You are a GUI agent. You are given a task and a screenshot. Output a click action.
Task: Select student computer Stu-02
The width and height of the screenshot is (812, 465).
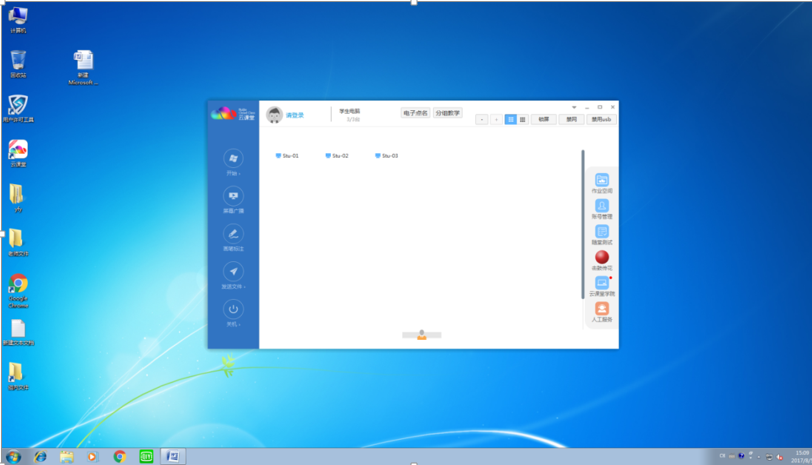(x=337, y=156)
